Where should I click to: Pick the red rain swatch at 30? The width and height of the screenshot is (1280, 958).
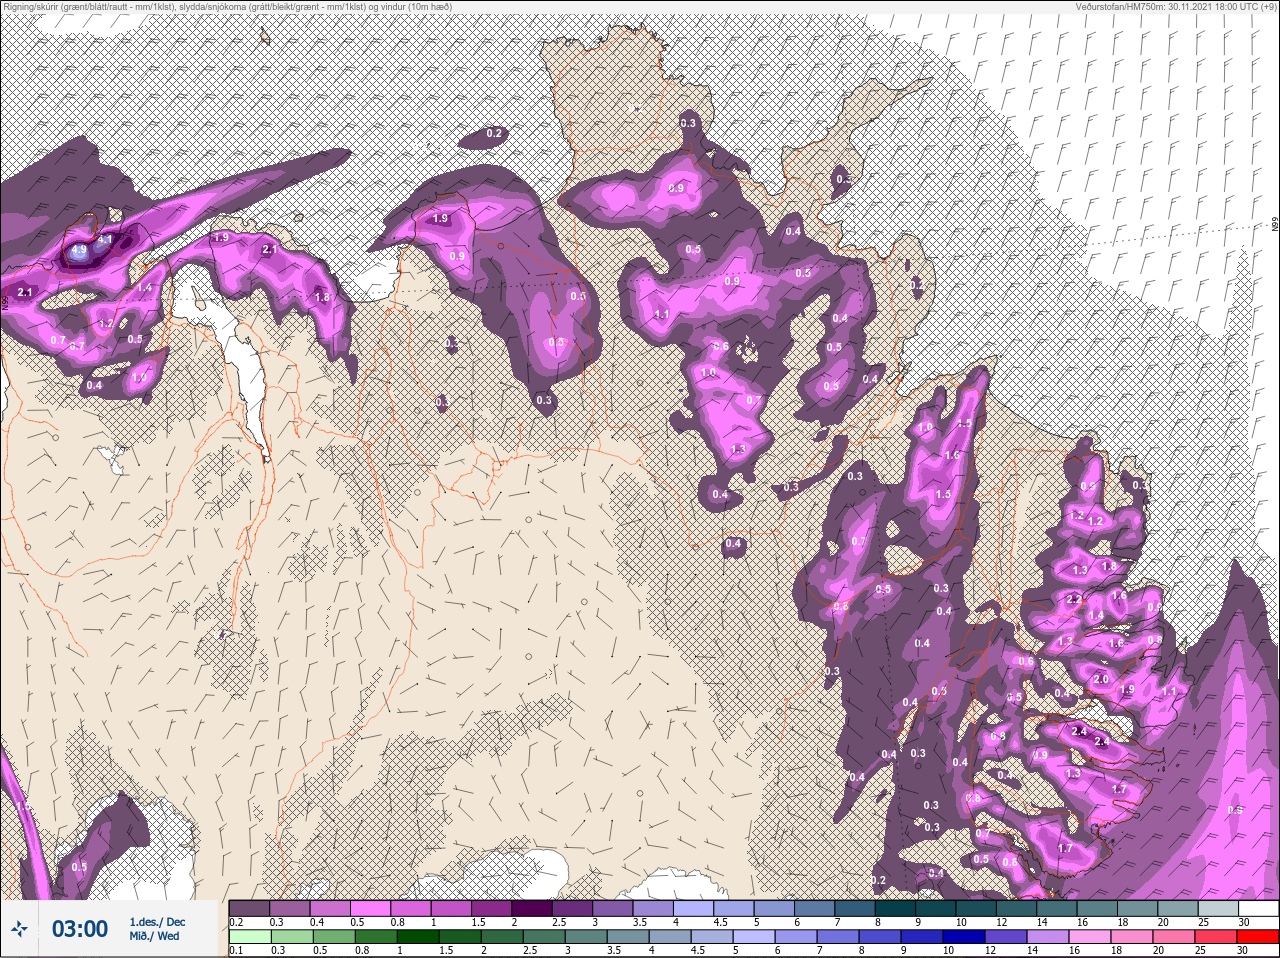click(x=1257, y=937)
